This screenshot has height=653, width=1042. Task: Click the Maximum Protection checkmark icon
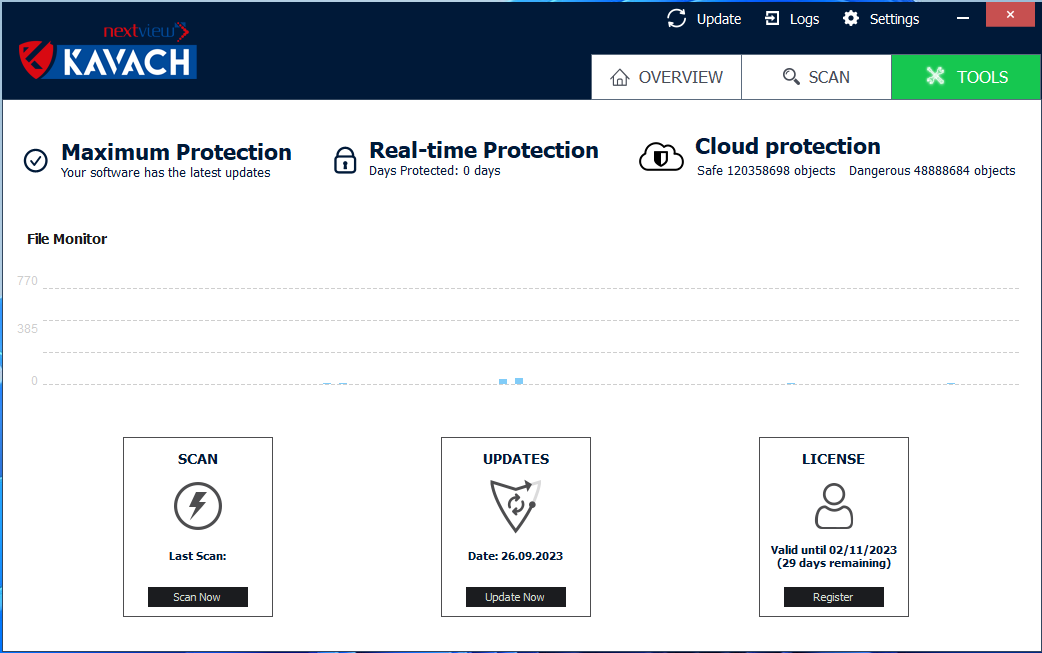tap(36, 160)
